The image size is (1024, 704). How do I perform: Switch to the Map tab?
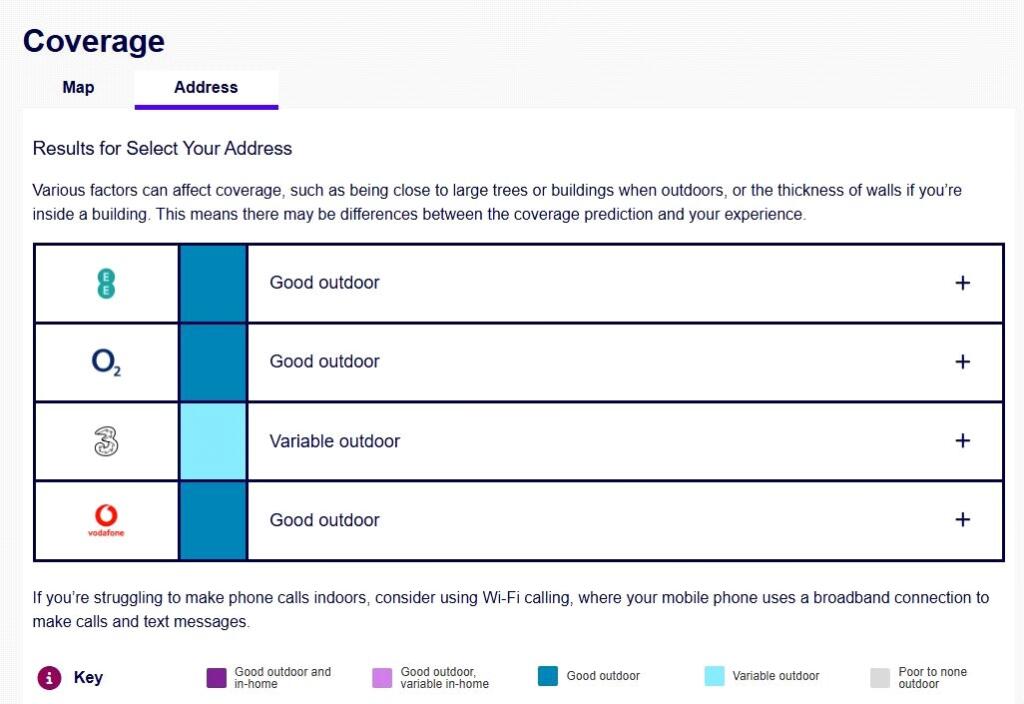(78, 88)
